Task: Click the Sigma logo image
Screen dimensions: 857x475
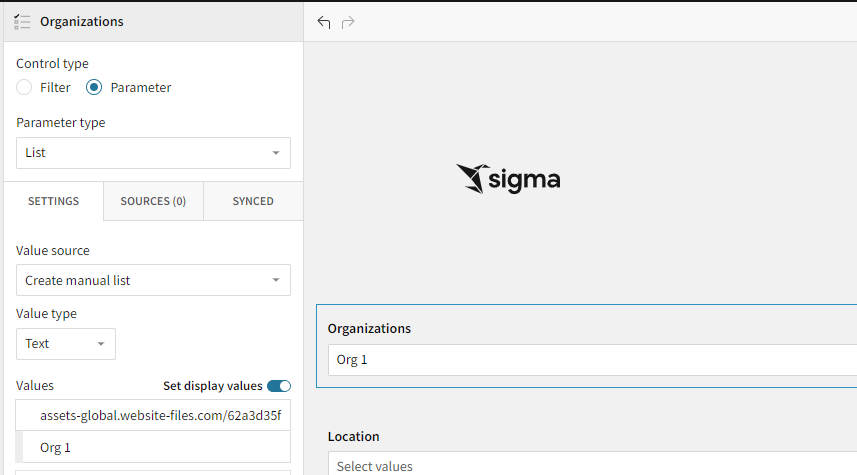Action: pyautogui.click(x=508, y=178)
